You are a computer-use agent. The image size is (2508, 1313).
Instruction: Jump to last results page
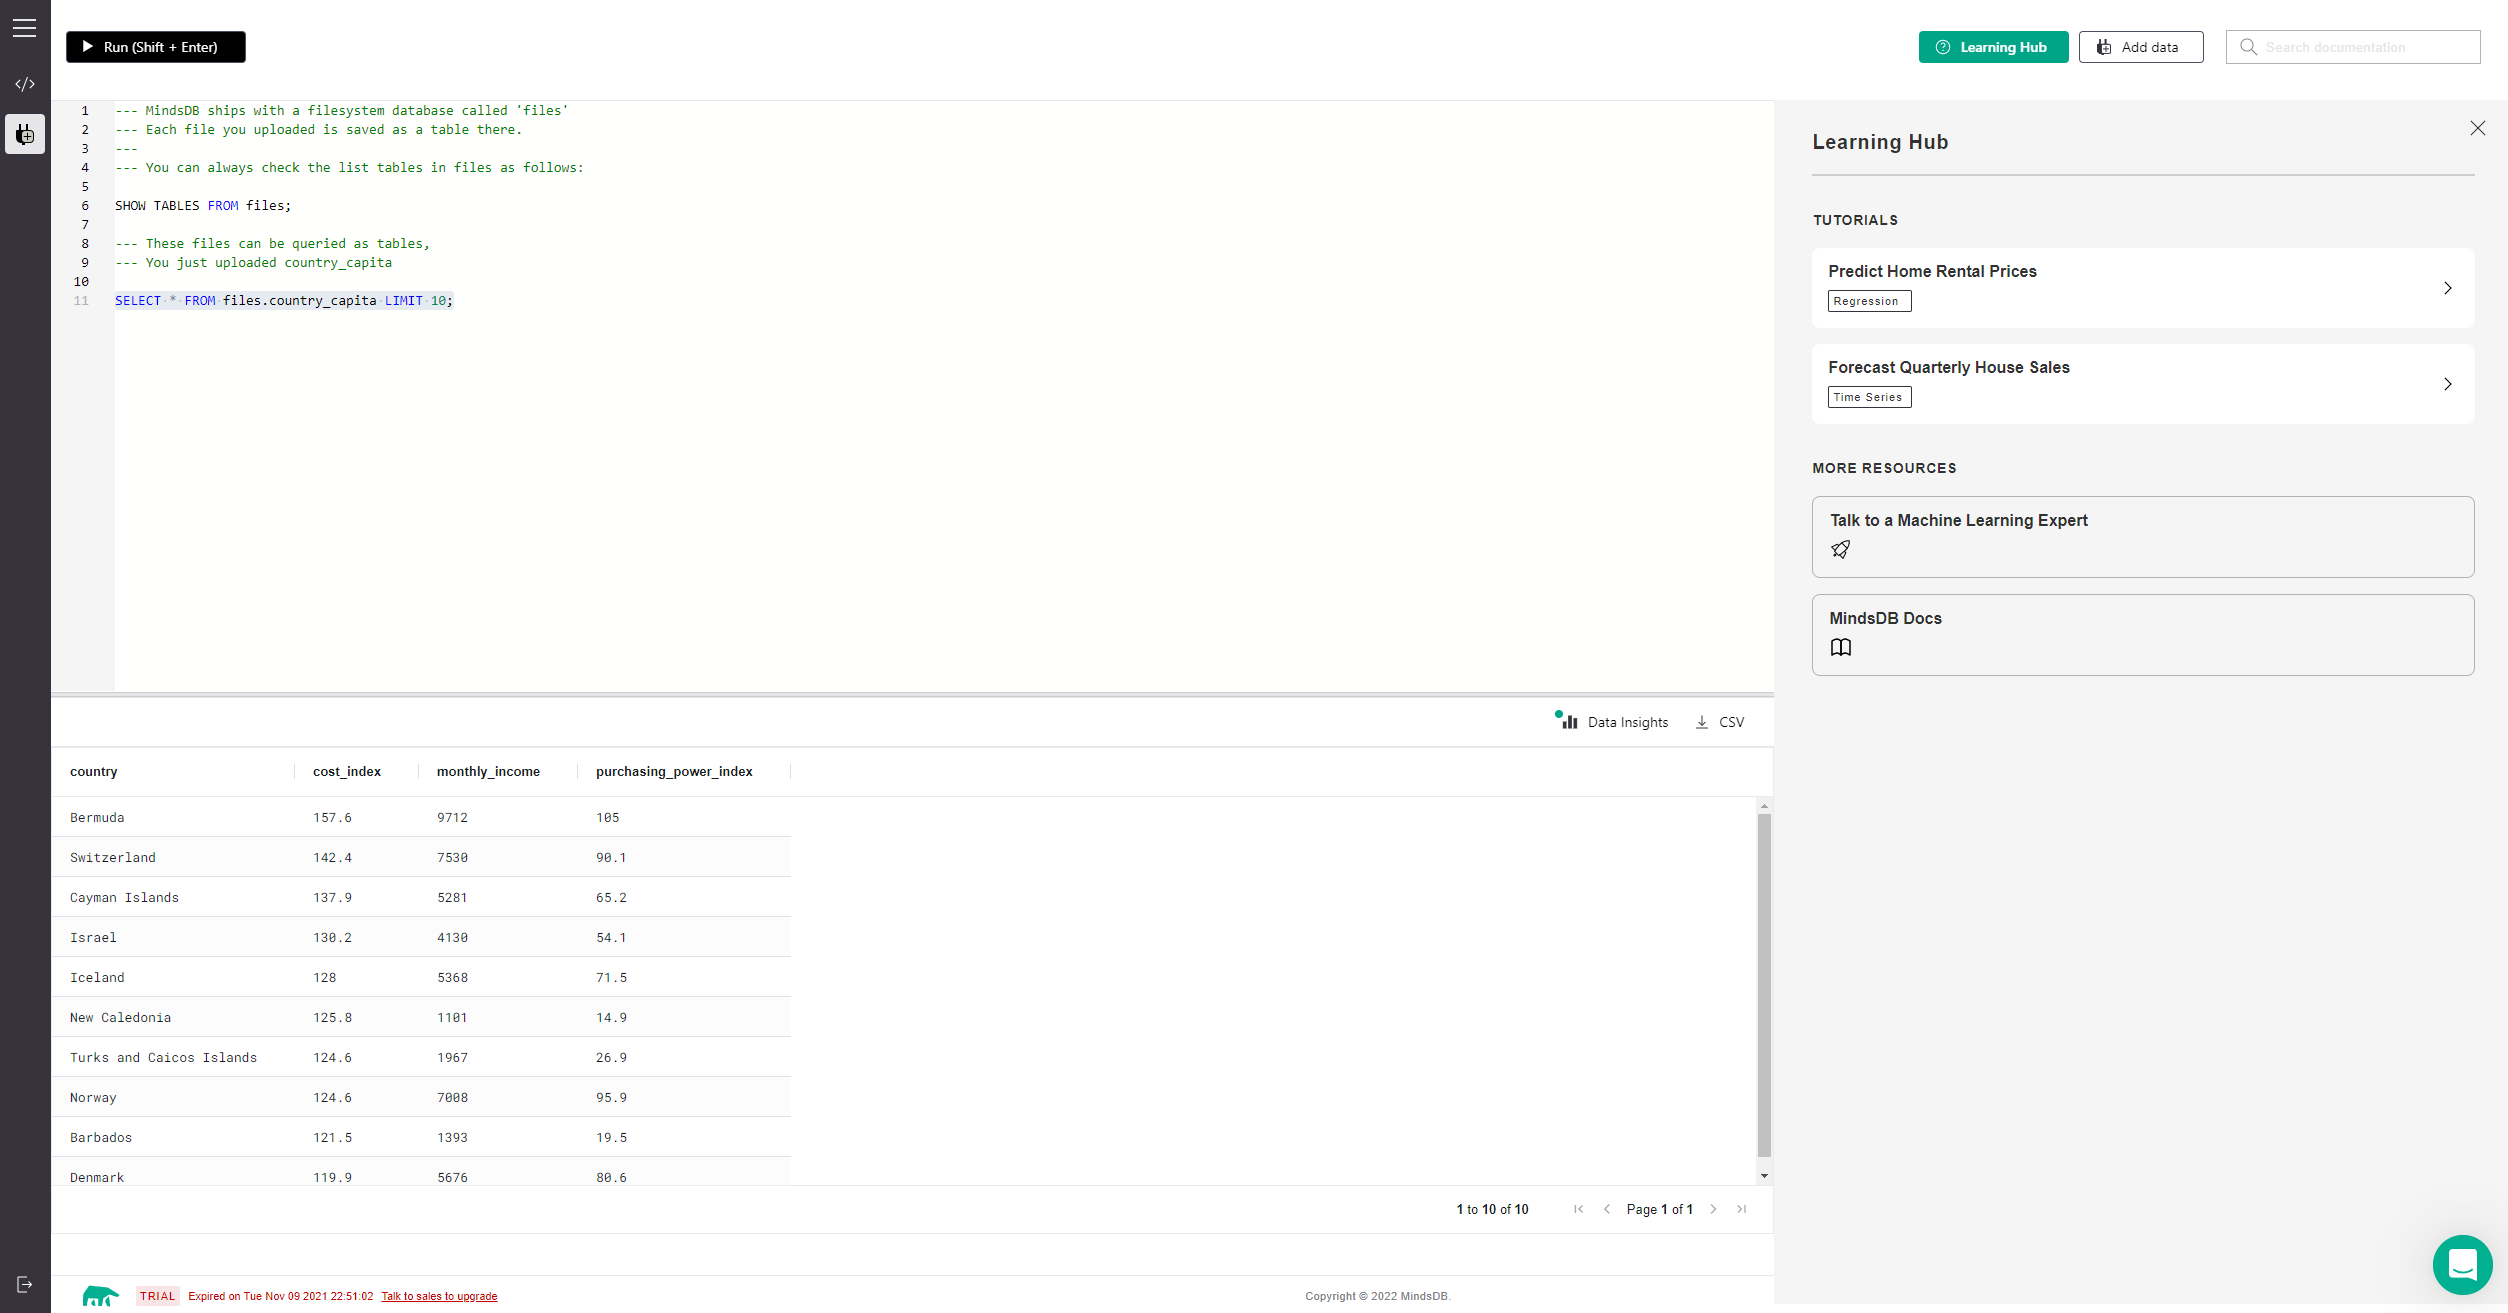1741,1209
